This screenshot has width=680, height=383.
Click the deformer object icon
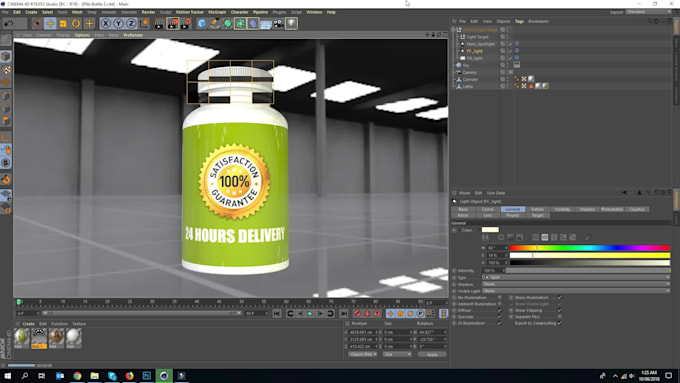pos(253,23)
